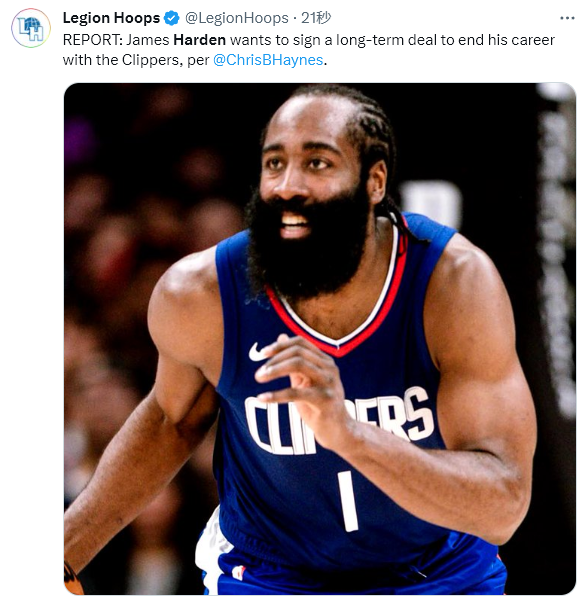Image resolution: width=583 pixels, height=599 pixels.
Task: Click the phrase "with the Clippers, per"
Action: [x=136, y=60]
